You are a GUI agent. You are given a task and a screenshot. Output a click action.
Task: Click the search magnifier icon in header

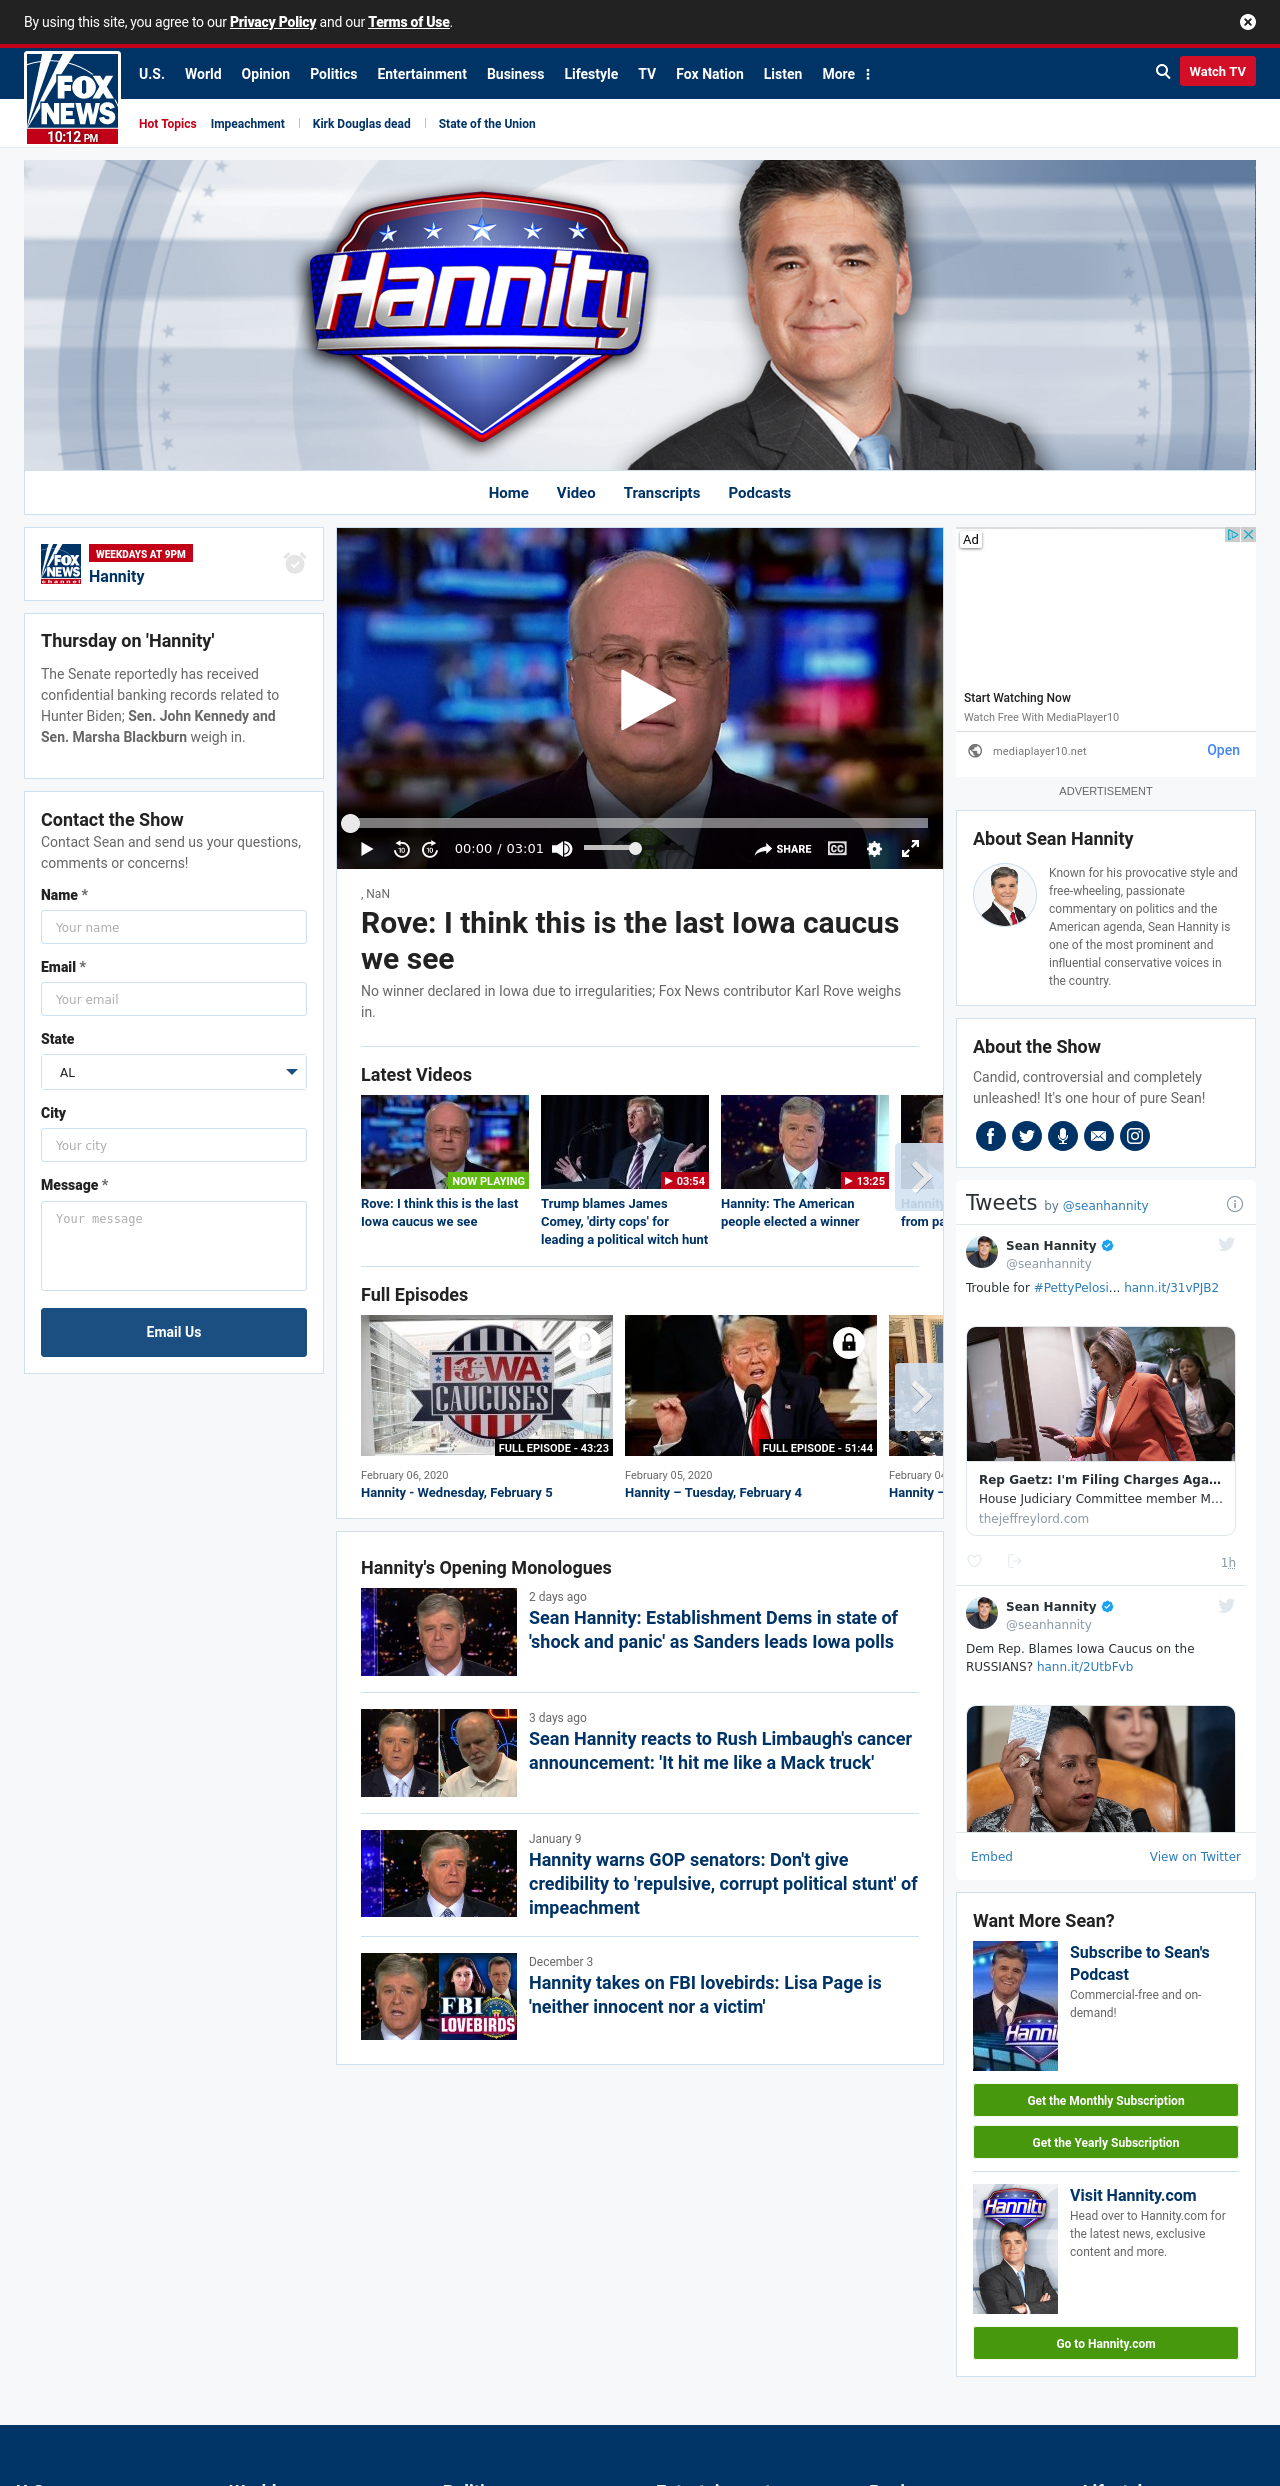point(1163,72)
